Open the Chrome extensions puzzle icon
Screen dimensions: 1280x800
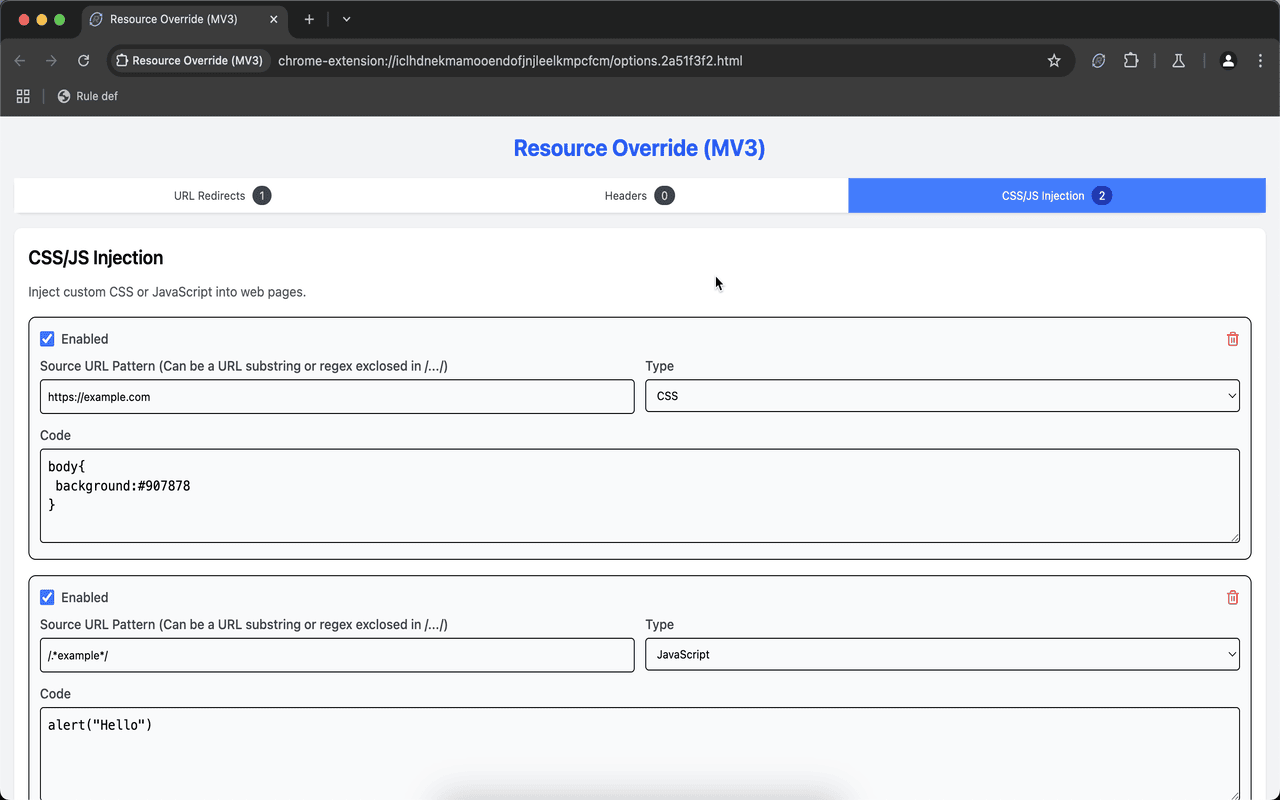pyautogui.click(x=1131, y=60)
